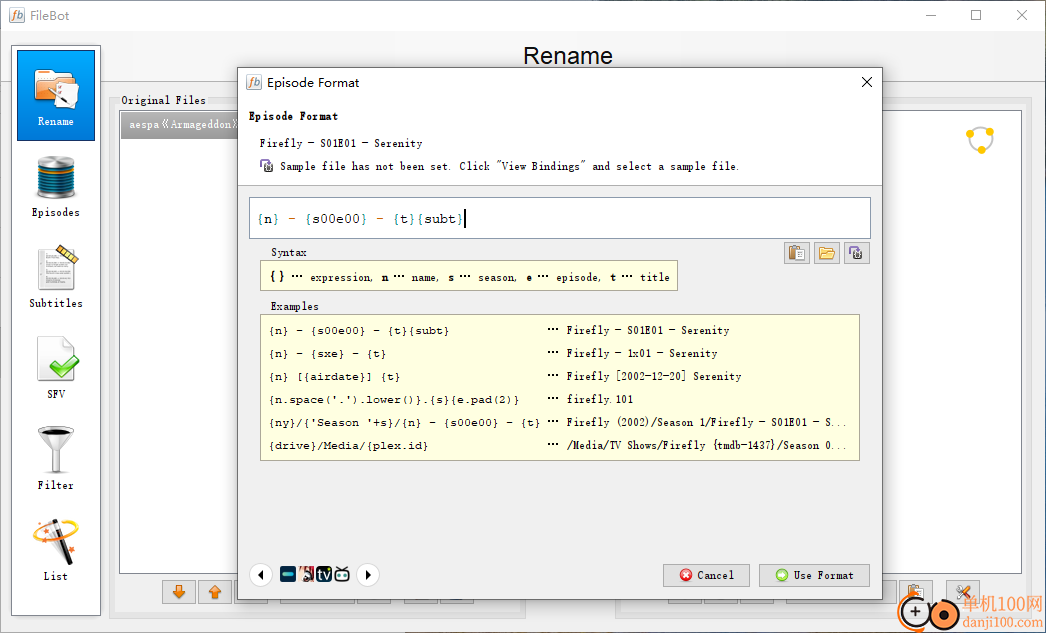Click the open folder icon button
The width and height of the screenshot is (1046, 633).
point(827,253)
